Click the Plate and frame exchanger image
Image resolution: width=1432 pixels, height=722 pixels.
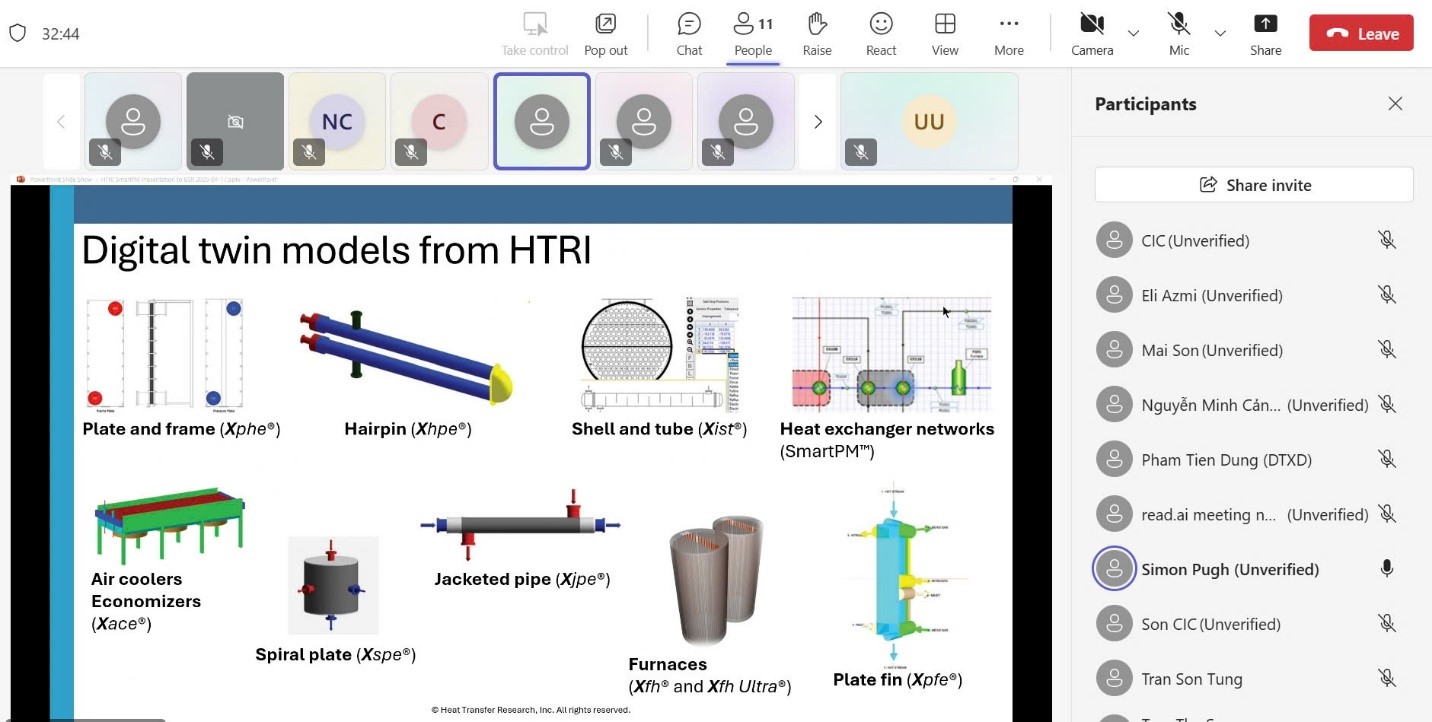click(x=164, y=355)
